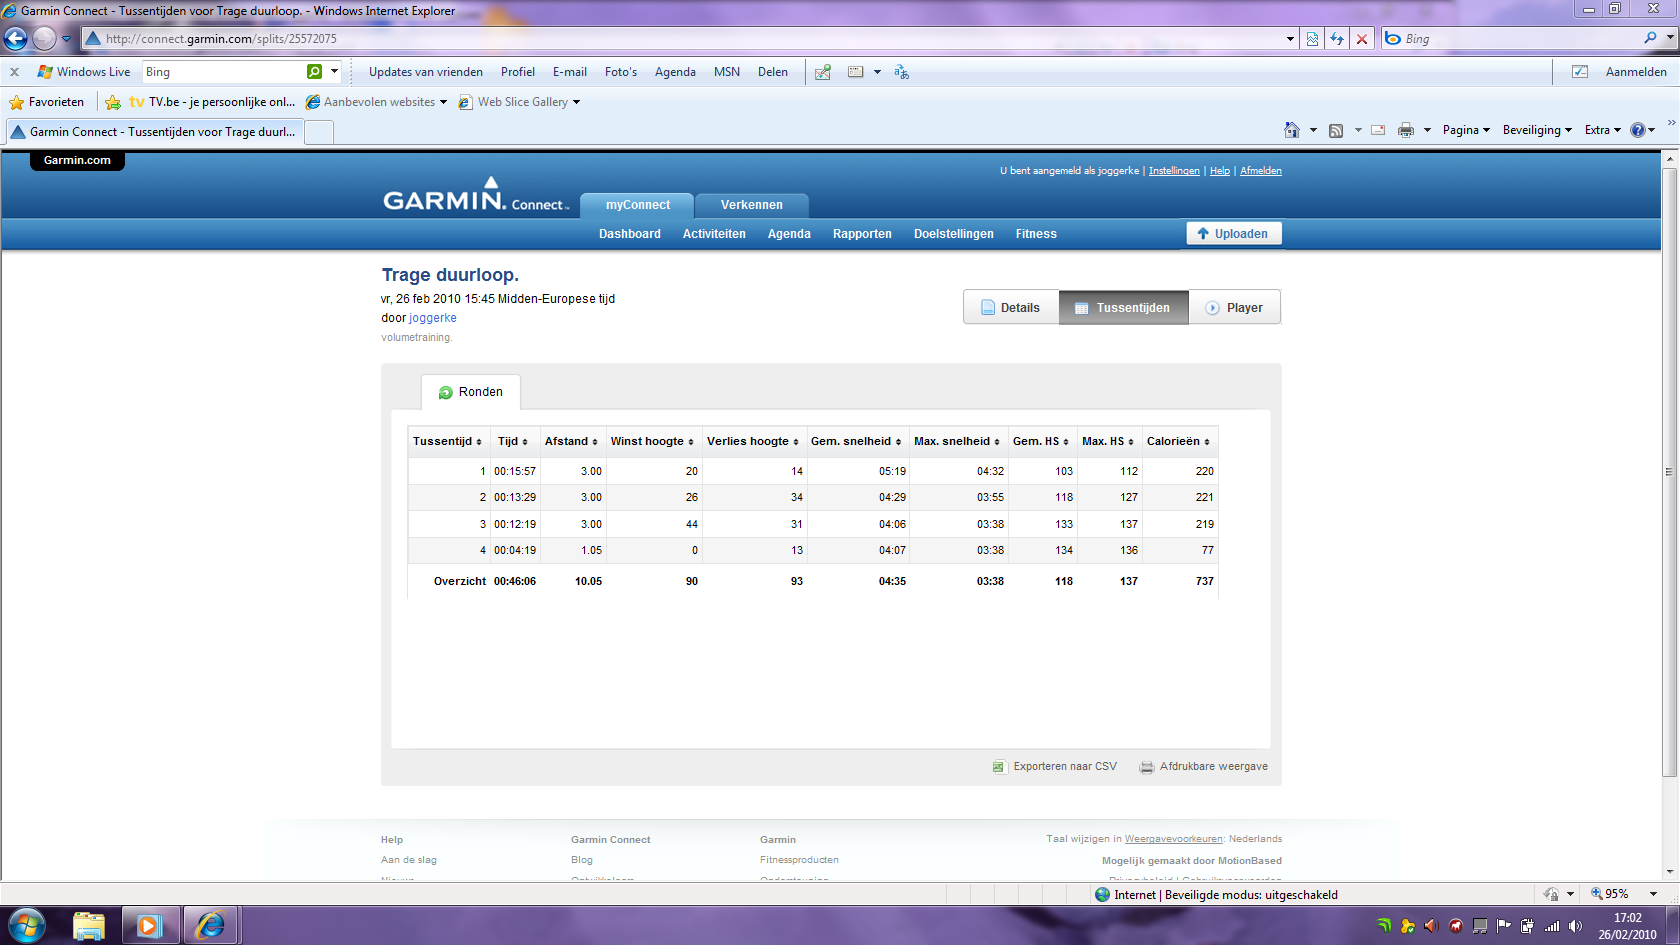Click the Weergavevoorkeuren link
This screenshot has width=1680, height=945.
[1174, 839]
